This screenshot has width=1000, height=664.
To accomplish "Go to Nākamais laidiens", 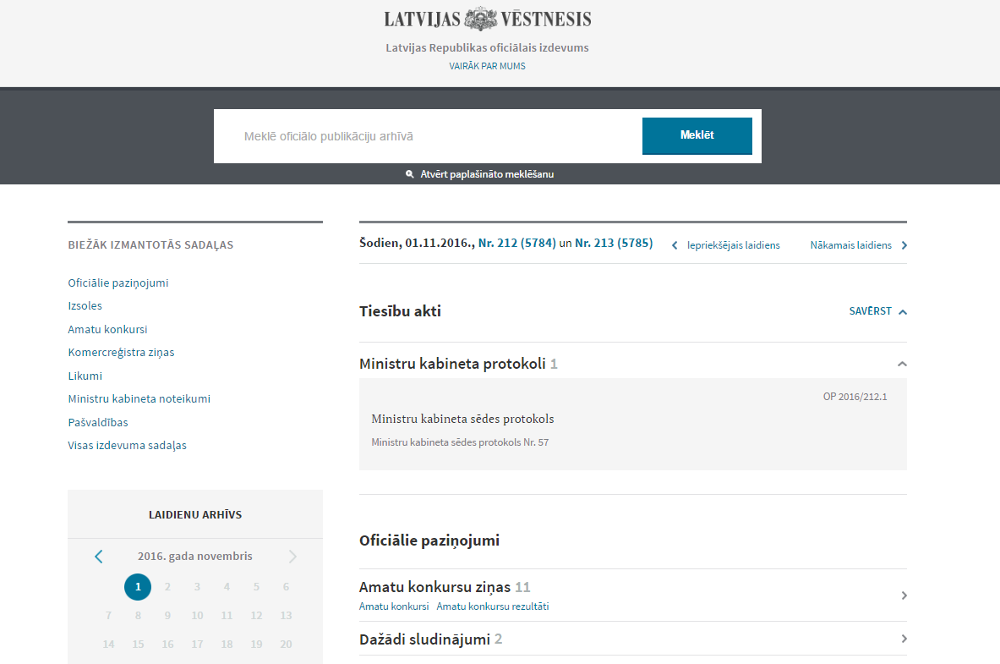I will pyautogui.click(x=858, y=245).
